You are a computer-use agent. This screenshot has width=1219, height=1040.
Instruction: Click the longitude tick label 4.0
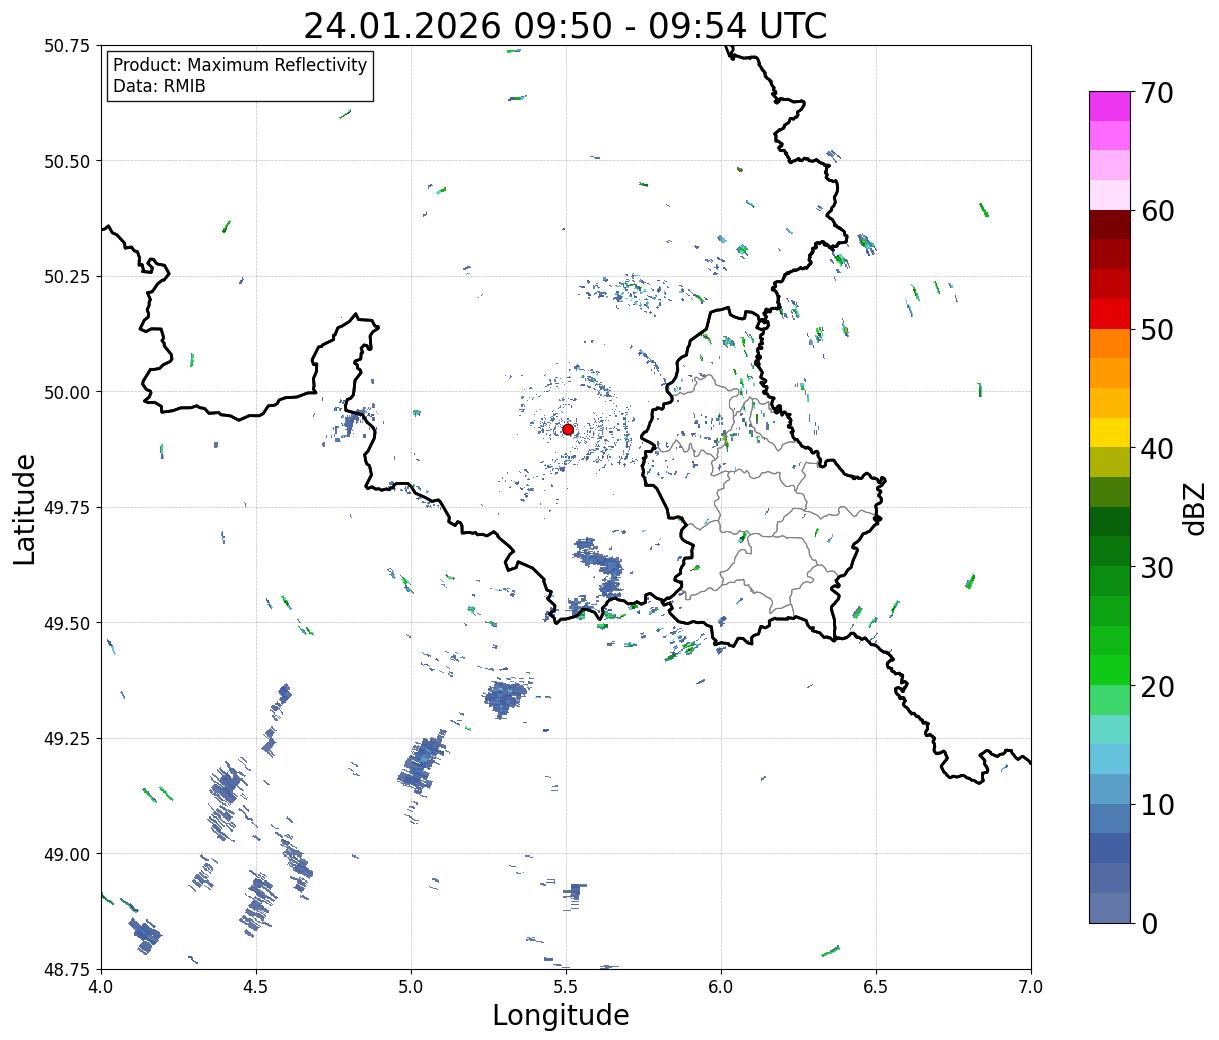[101, 987]
